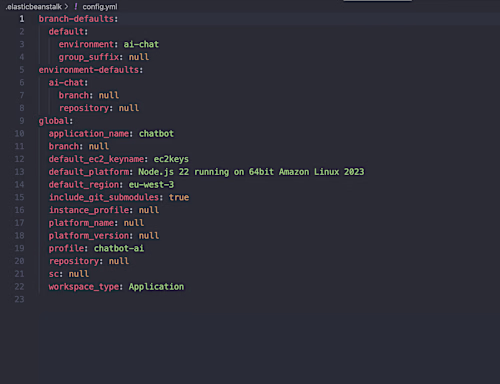Viewport: 500px width, 384px height.
Task: Click the 'eu-west-3' value
Action: [x=151, y=185]
